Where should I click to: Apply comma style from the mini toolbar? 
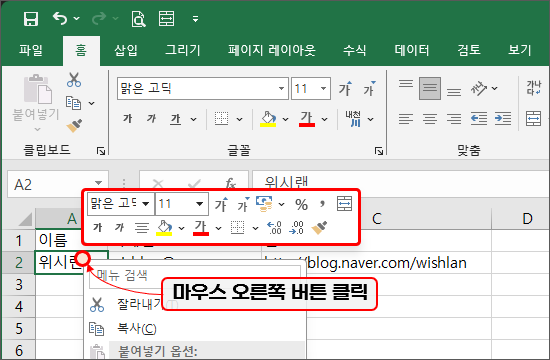tap(322, 204)
